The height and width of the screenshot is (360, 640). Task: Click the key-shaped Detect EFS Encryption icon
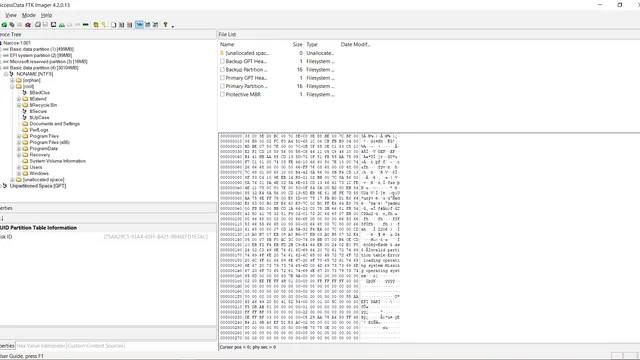(x=104, y=25)
